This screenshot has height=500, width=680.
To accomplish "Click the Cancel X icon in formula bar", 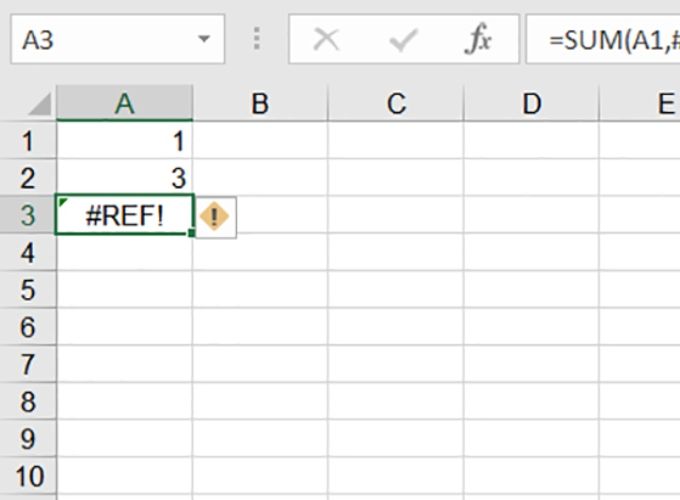I will pos(326,39).
